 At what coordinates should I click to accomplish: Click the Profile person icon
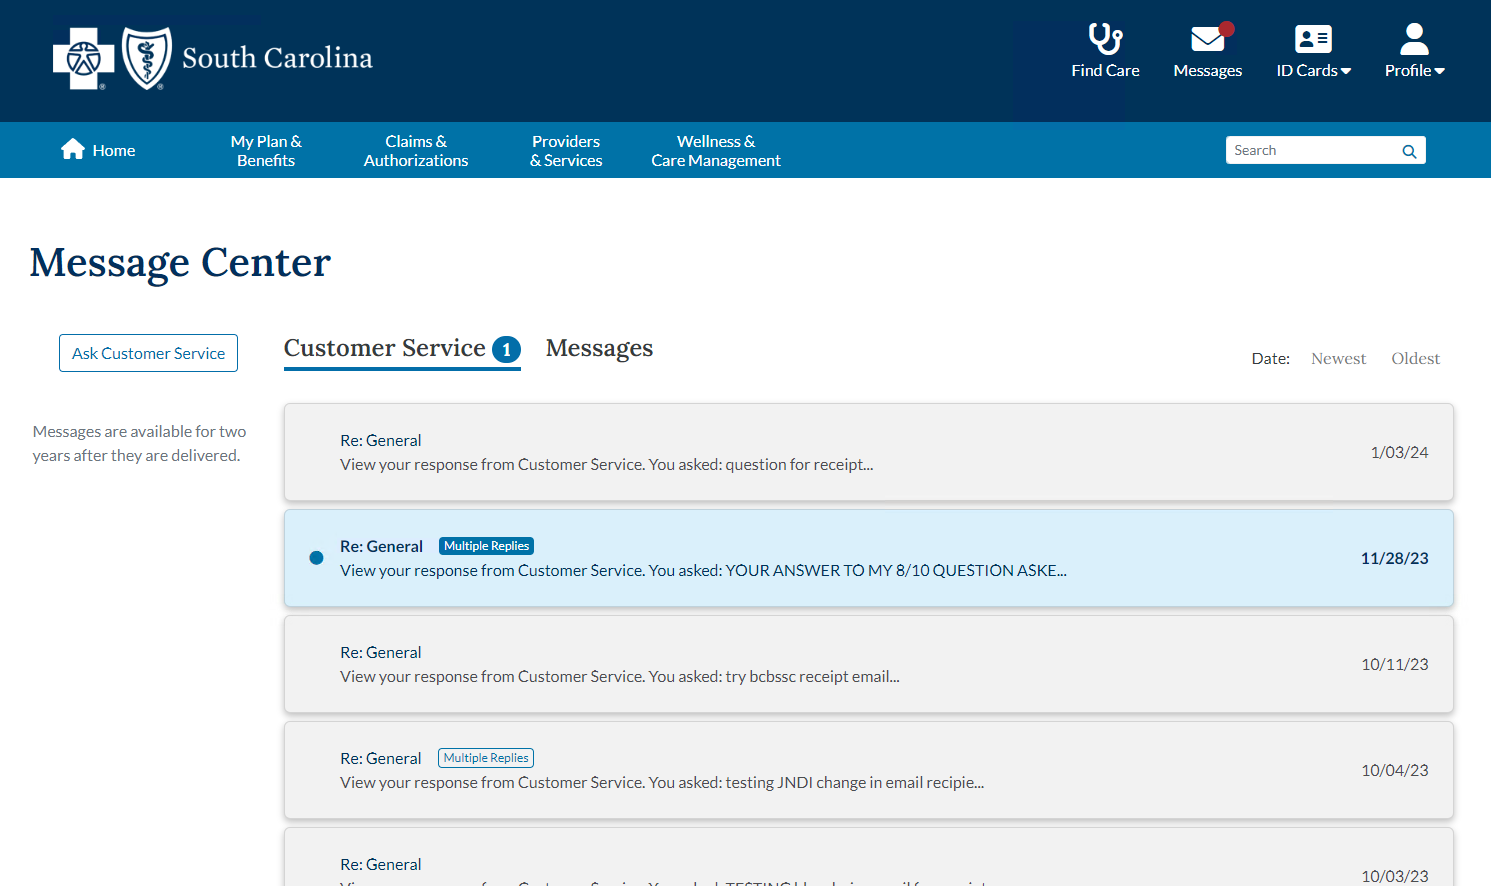[1414, 39]
